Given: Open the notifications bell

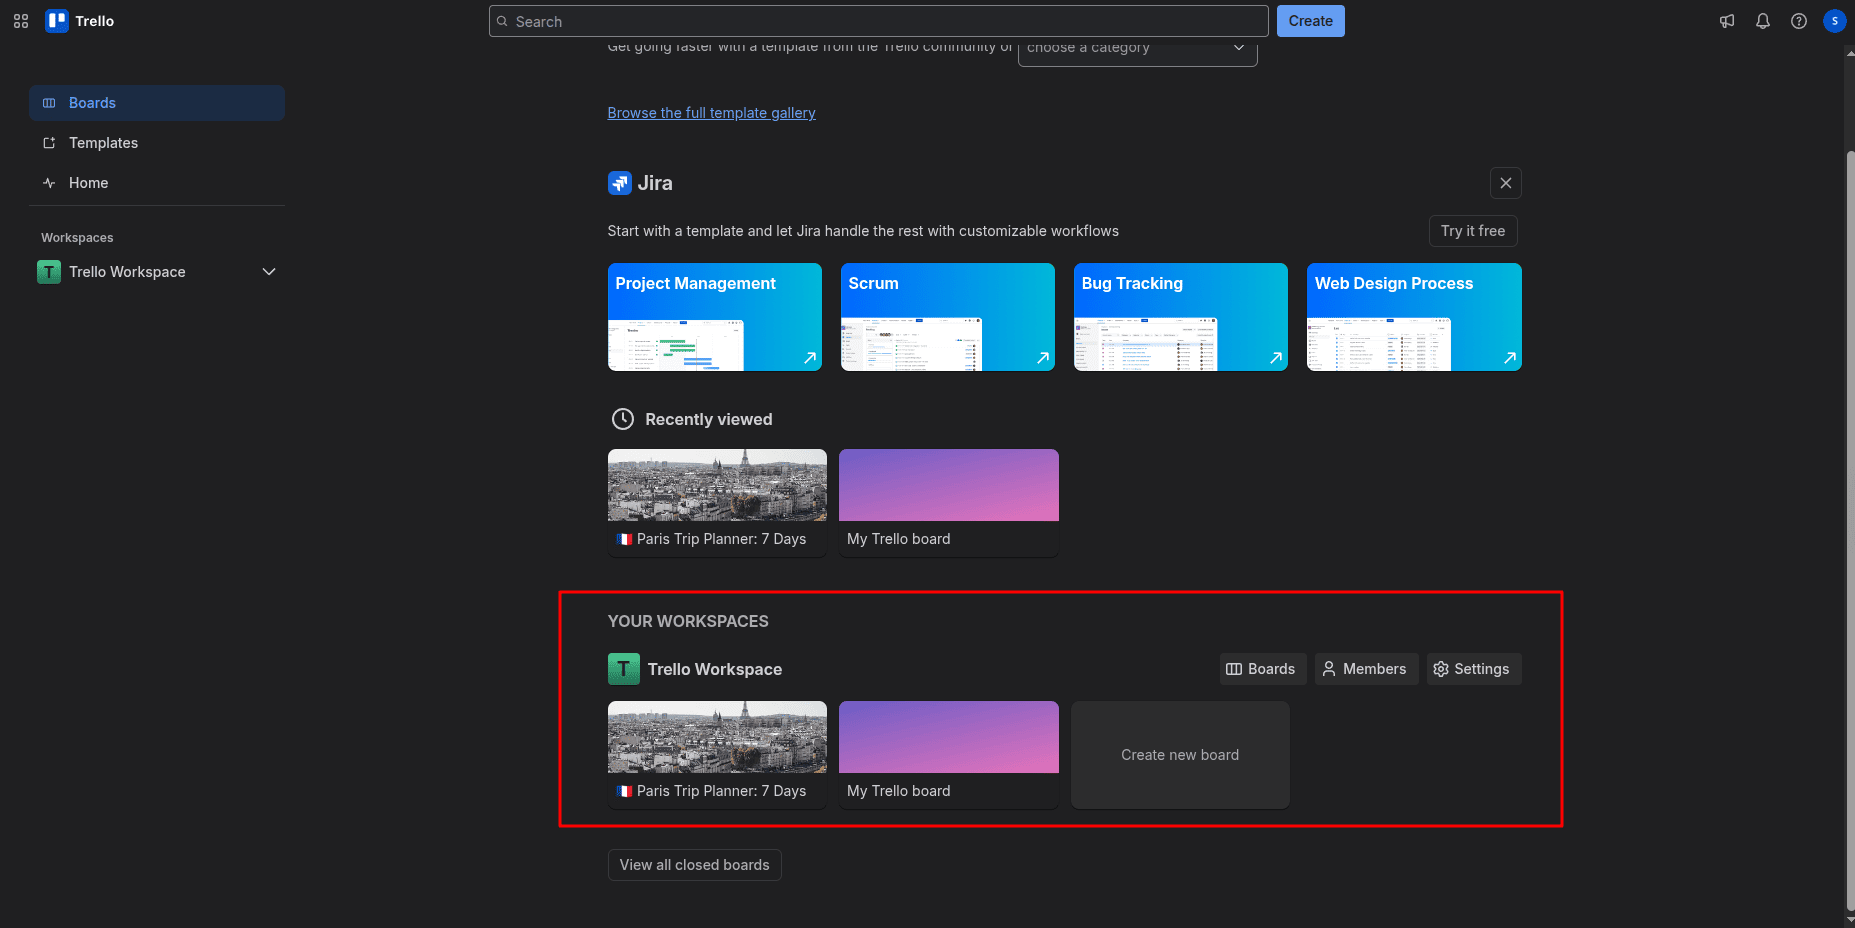Looking at the screenshot, I should 1763,21.
